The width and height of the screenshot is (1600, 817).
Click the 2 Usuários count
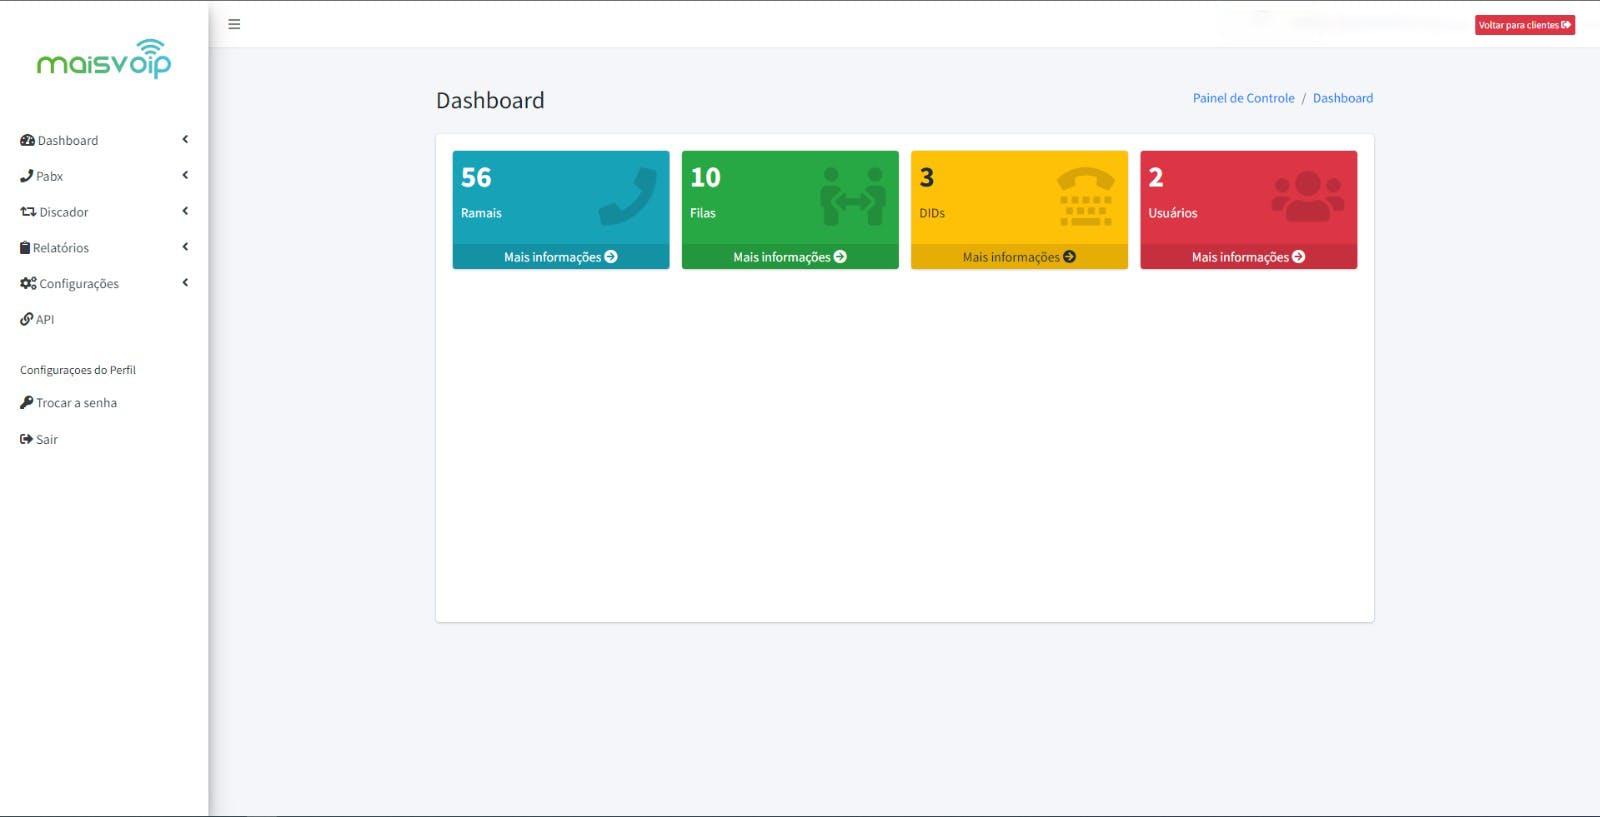coord(1156,178)
